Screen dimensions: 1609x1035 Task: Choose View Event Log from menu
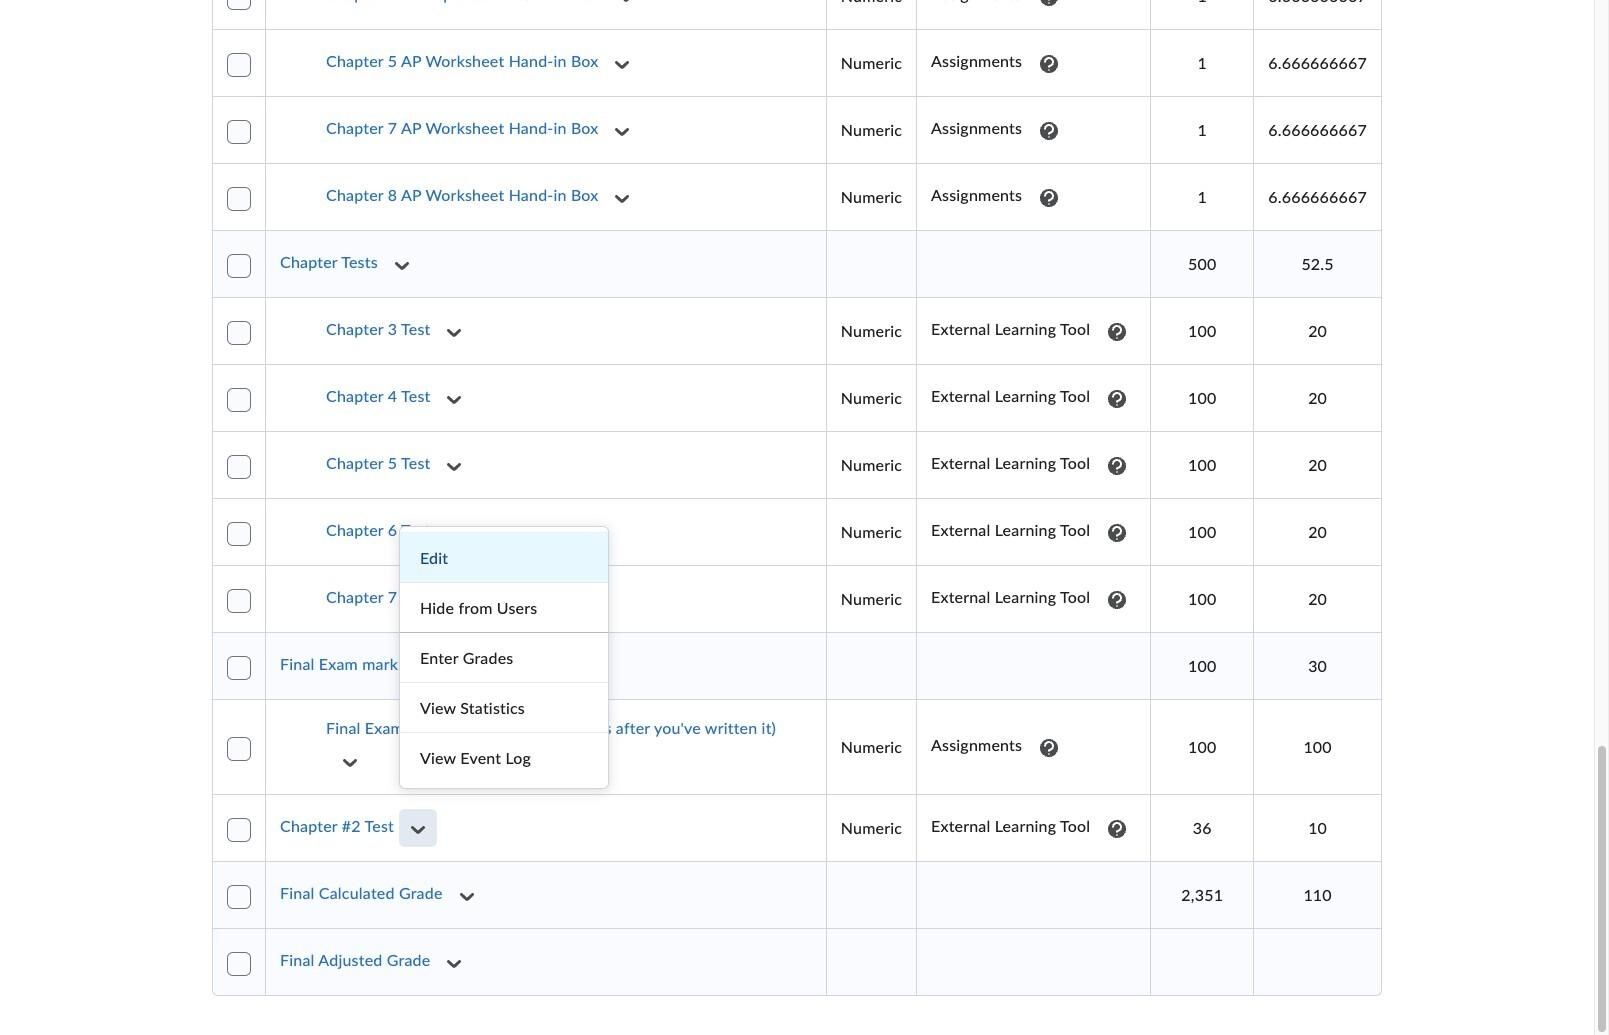[504, 758]
